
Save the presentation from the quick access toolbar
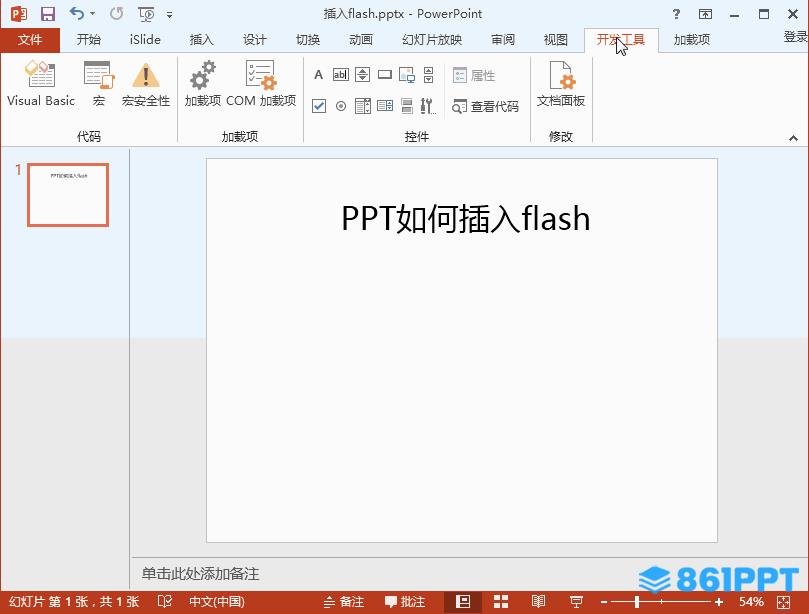[x=48, y=14]
